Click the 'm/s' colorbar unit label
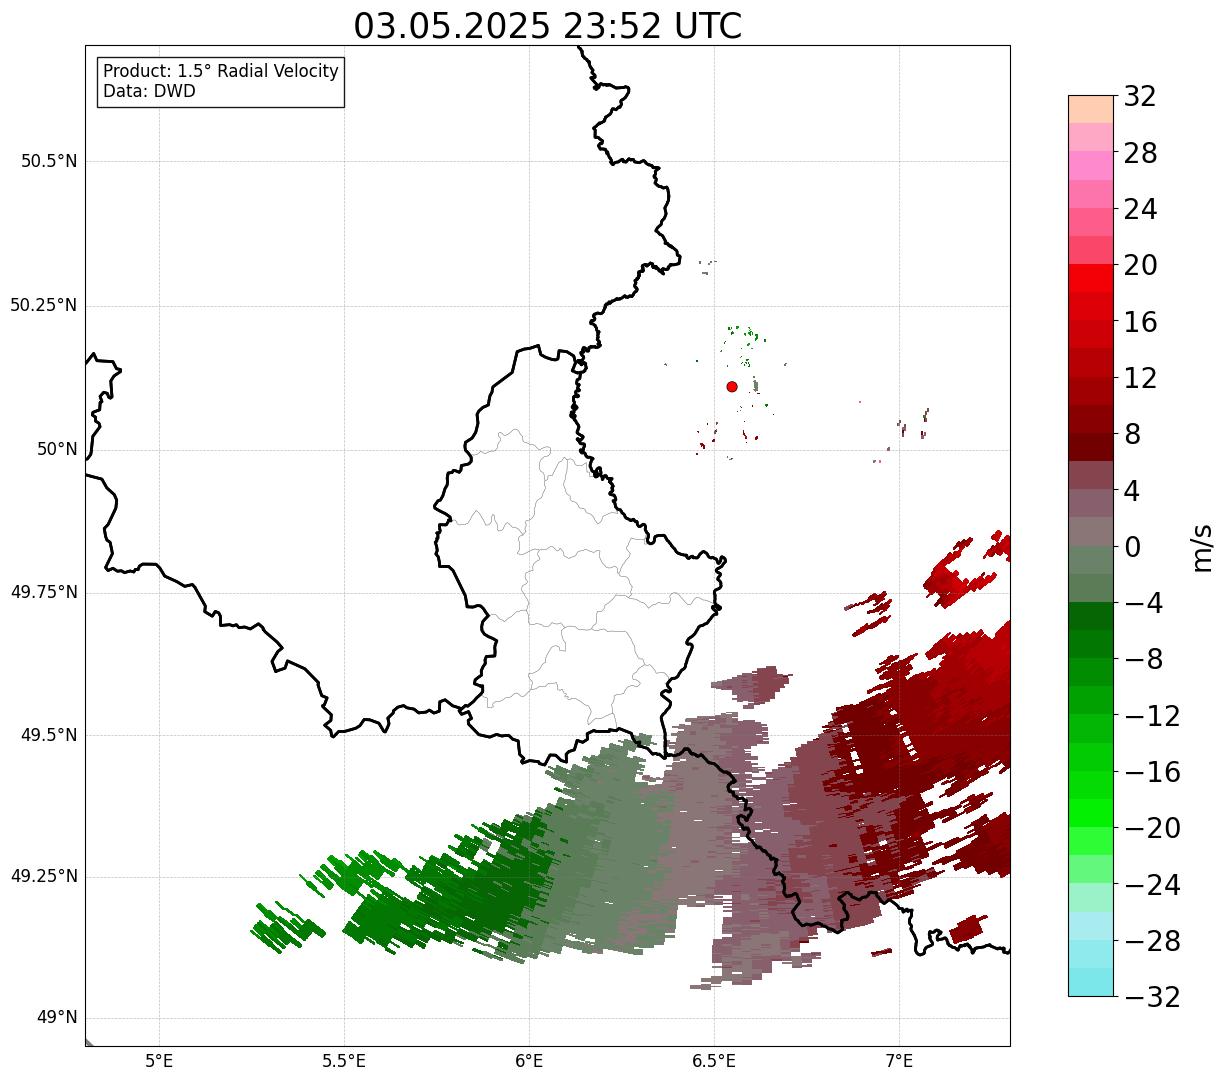 pyautogui.click(x=1202, y=547)
